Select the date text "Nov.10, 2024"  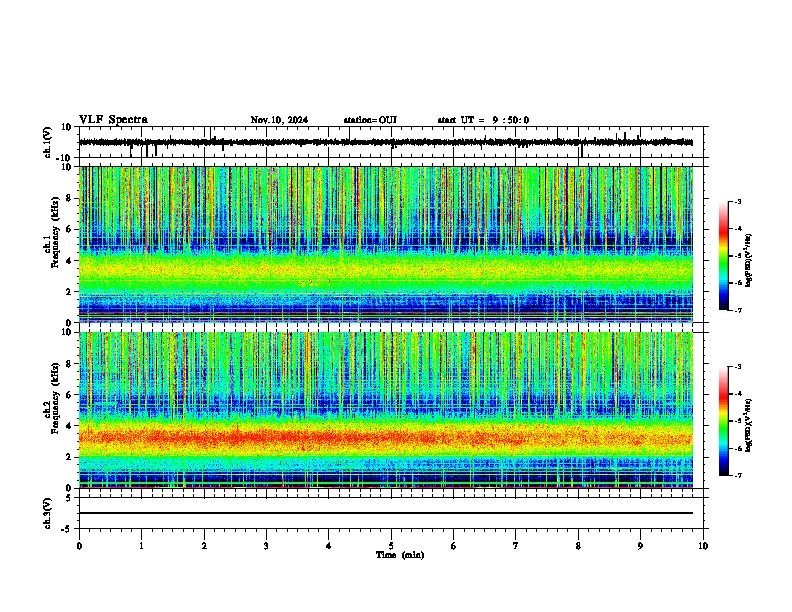(x=279, y=120)
